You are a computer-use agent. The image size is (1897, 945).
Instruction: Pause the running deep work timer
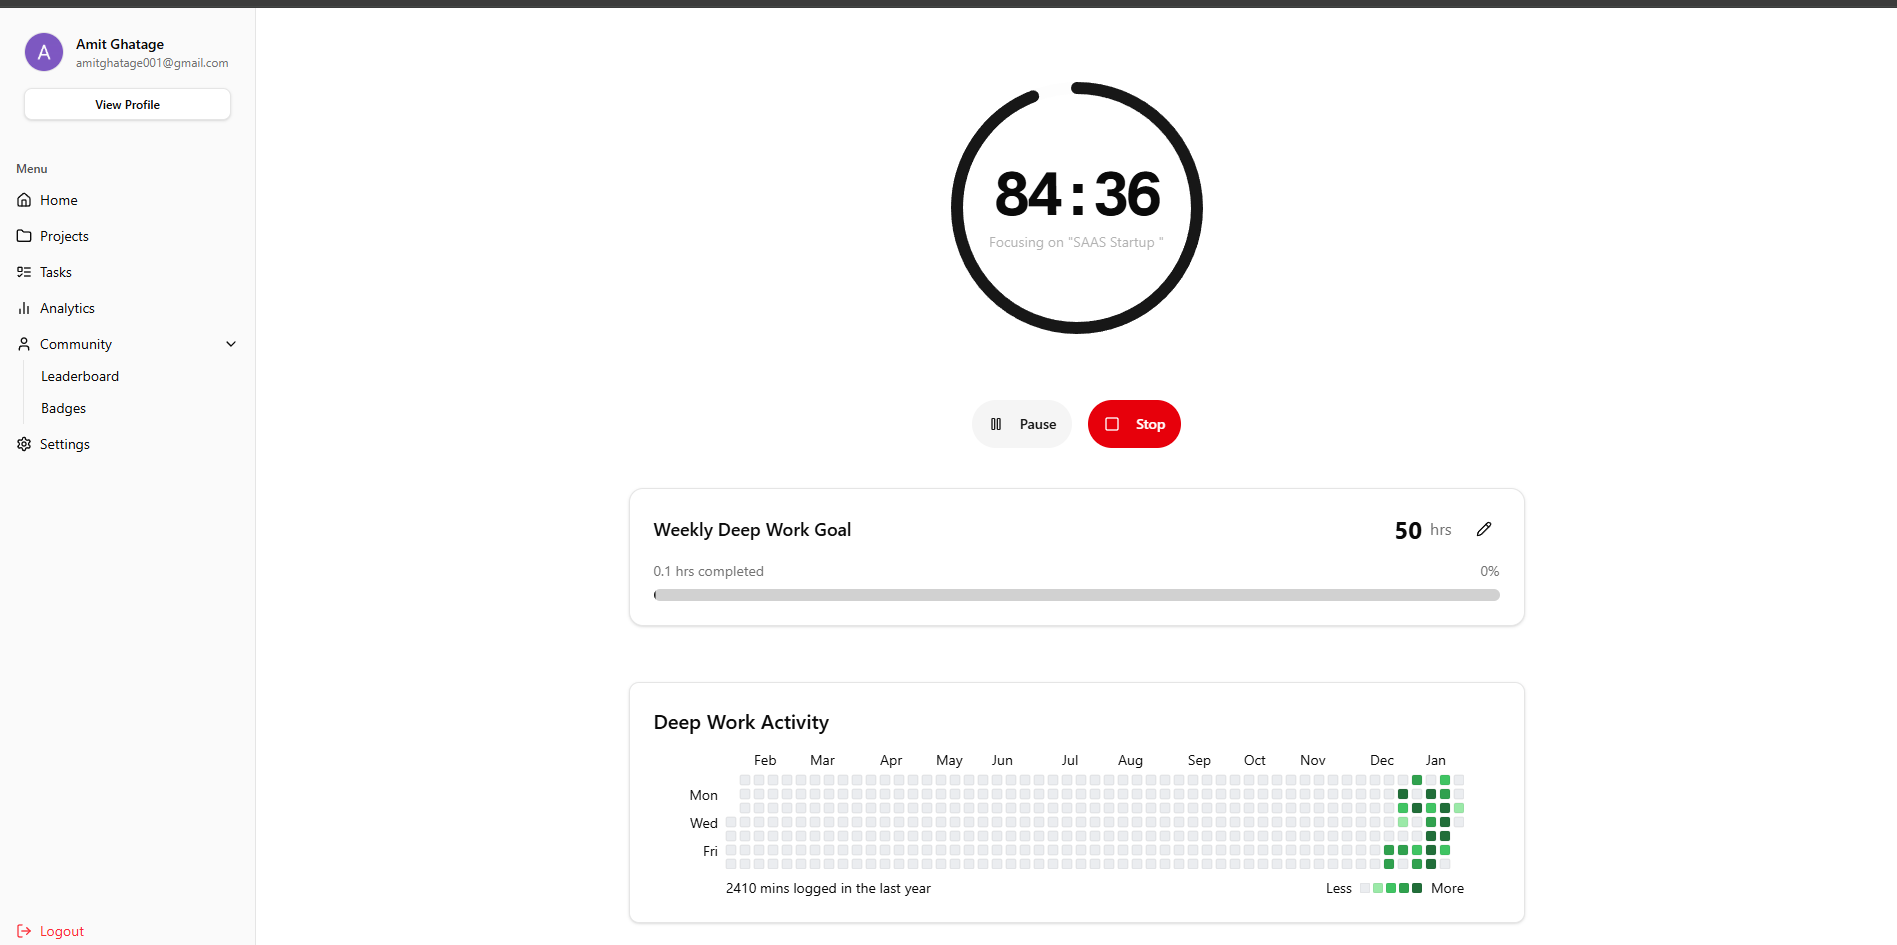1021,424
